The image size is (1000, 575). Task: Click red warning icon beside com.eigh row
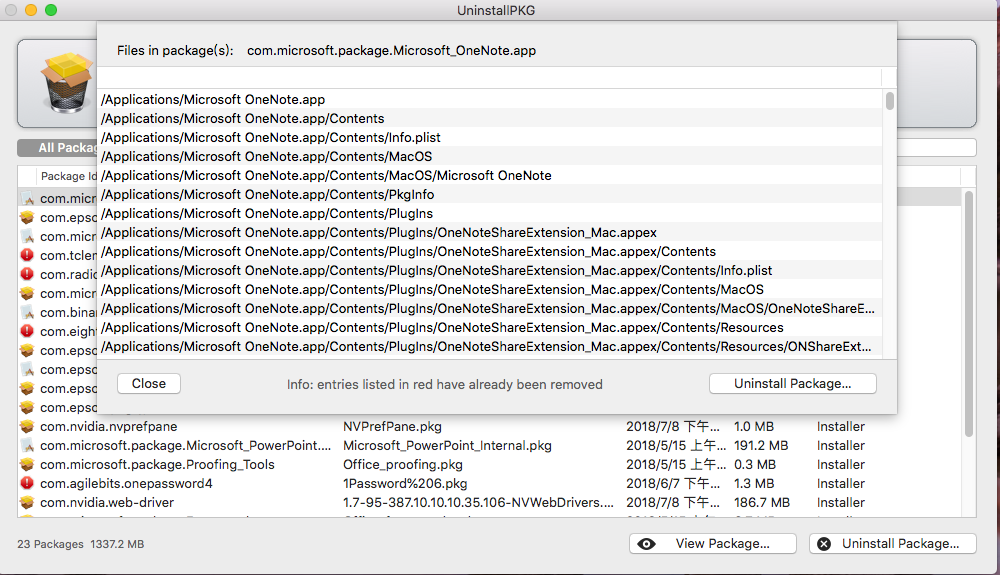[27, 331]
